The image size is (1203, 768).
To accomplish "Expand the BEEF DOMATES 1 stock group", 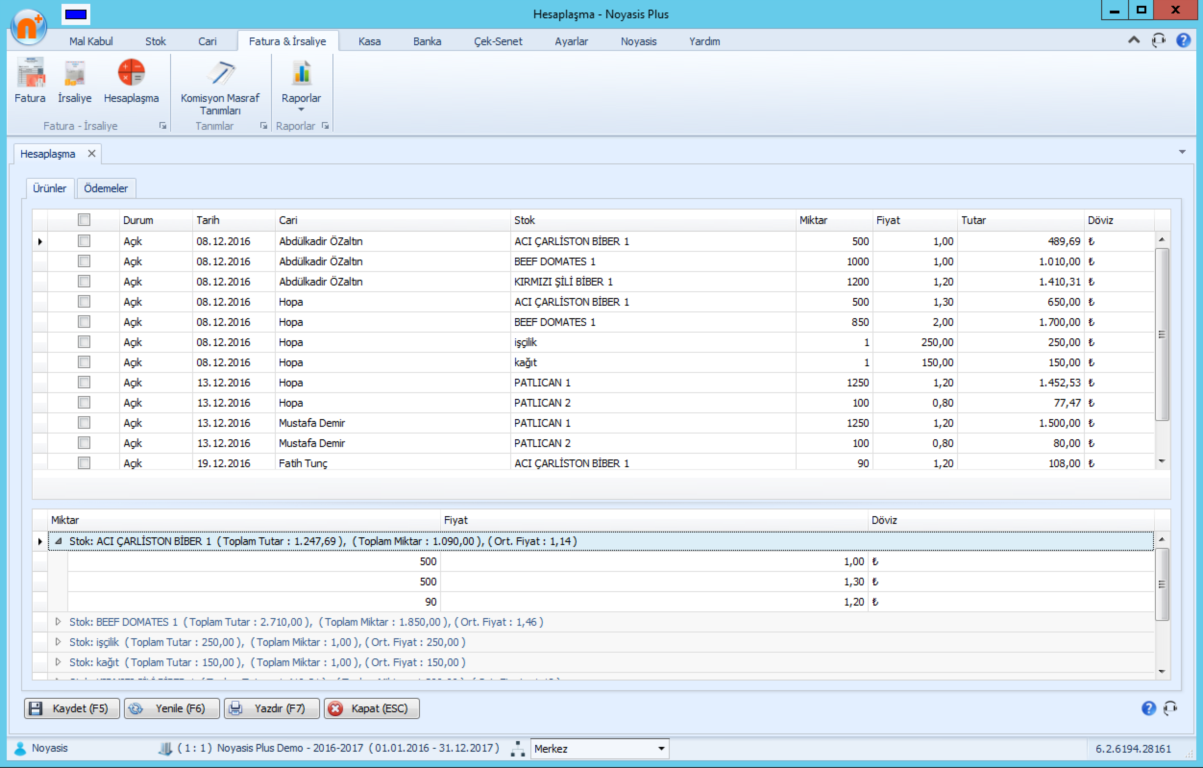I will tap(58, 622).
